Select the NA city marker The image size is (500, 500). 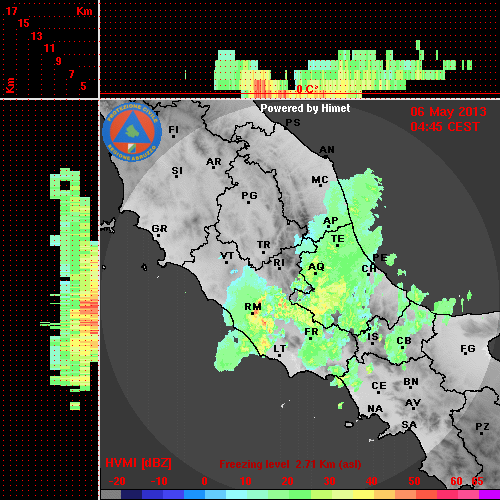point(375,409)
